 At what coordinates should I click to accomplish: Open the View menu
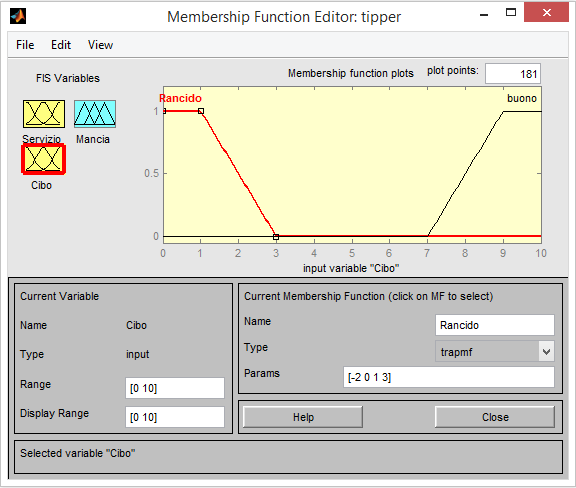point(100,45)
